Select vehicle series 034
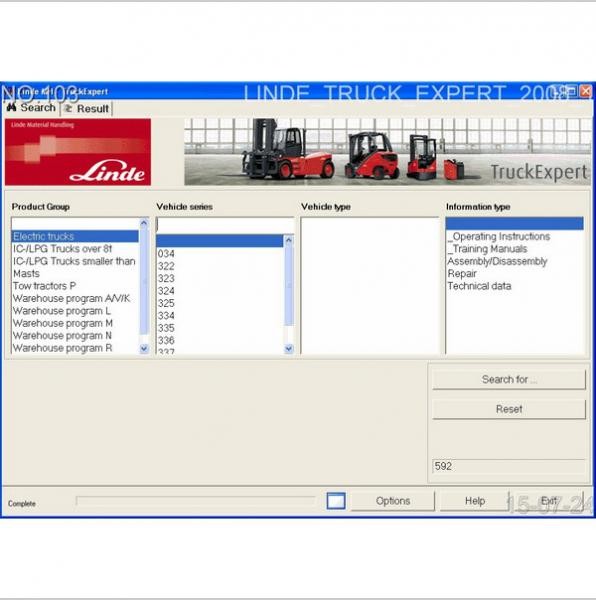 [220, 254]
